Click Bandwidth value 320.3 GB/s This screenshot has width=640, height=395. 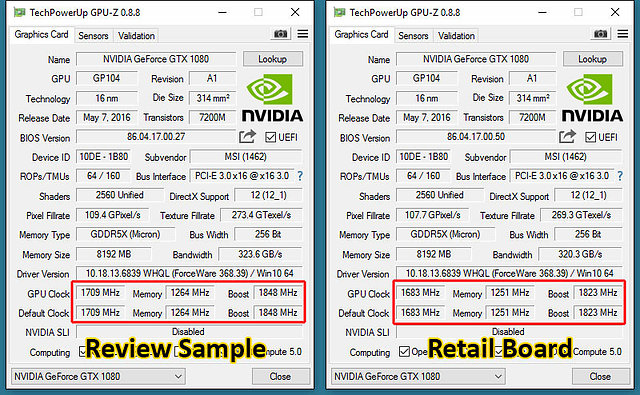(x=580, y=254)
